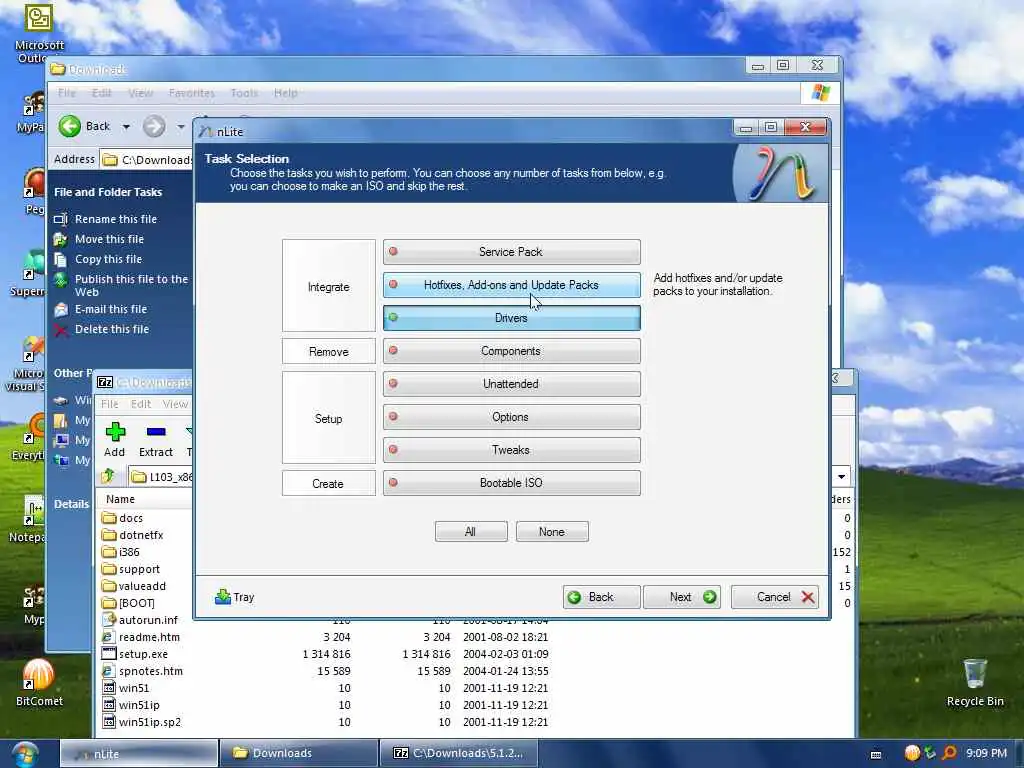Screen dimensions: 1024x768
Task: Select the Integrate group label
Action: 328,287
